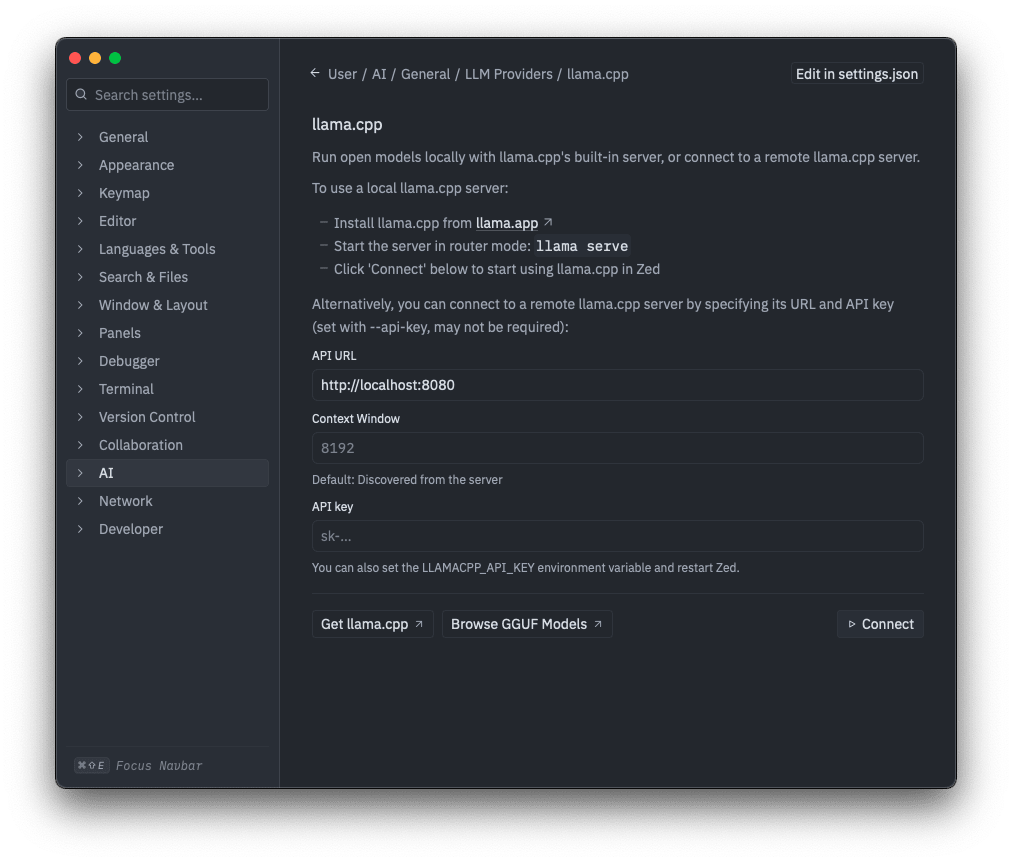Click arrow icon on Get llama.cpp
The image size is (1012, 862).
[x=419, y=625]
